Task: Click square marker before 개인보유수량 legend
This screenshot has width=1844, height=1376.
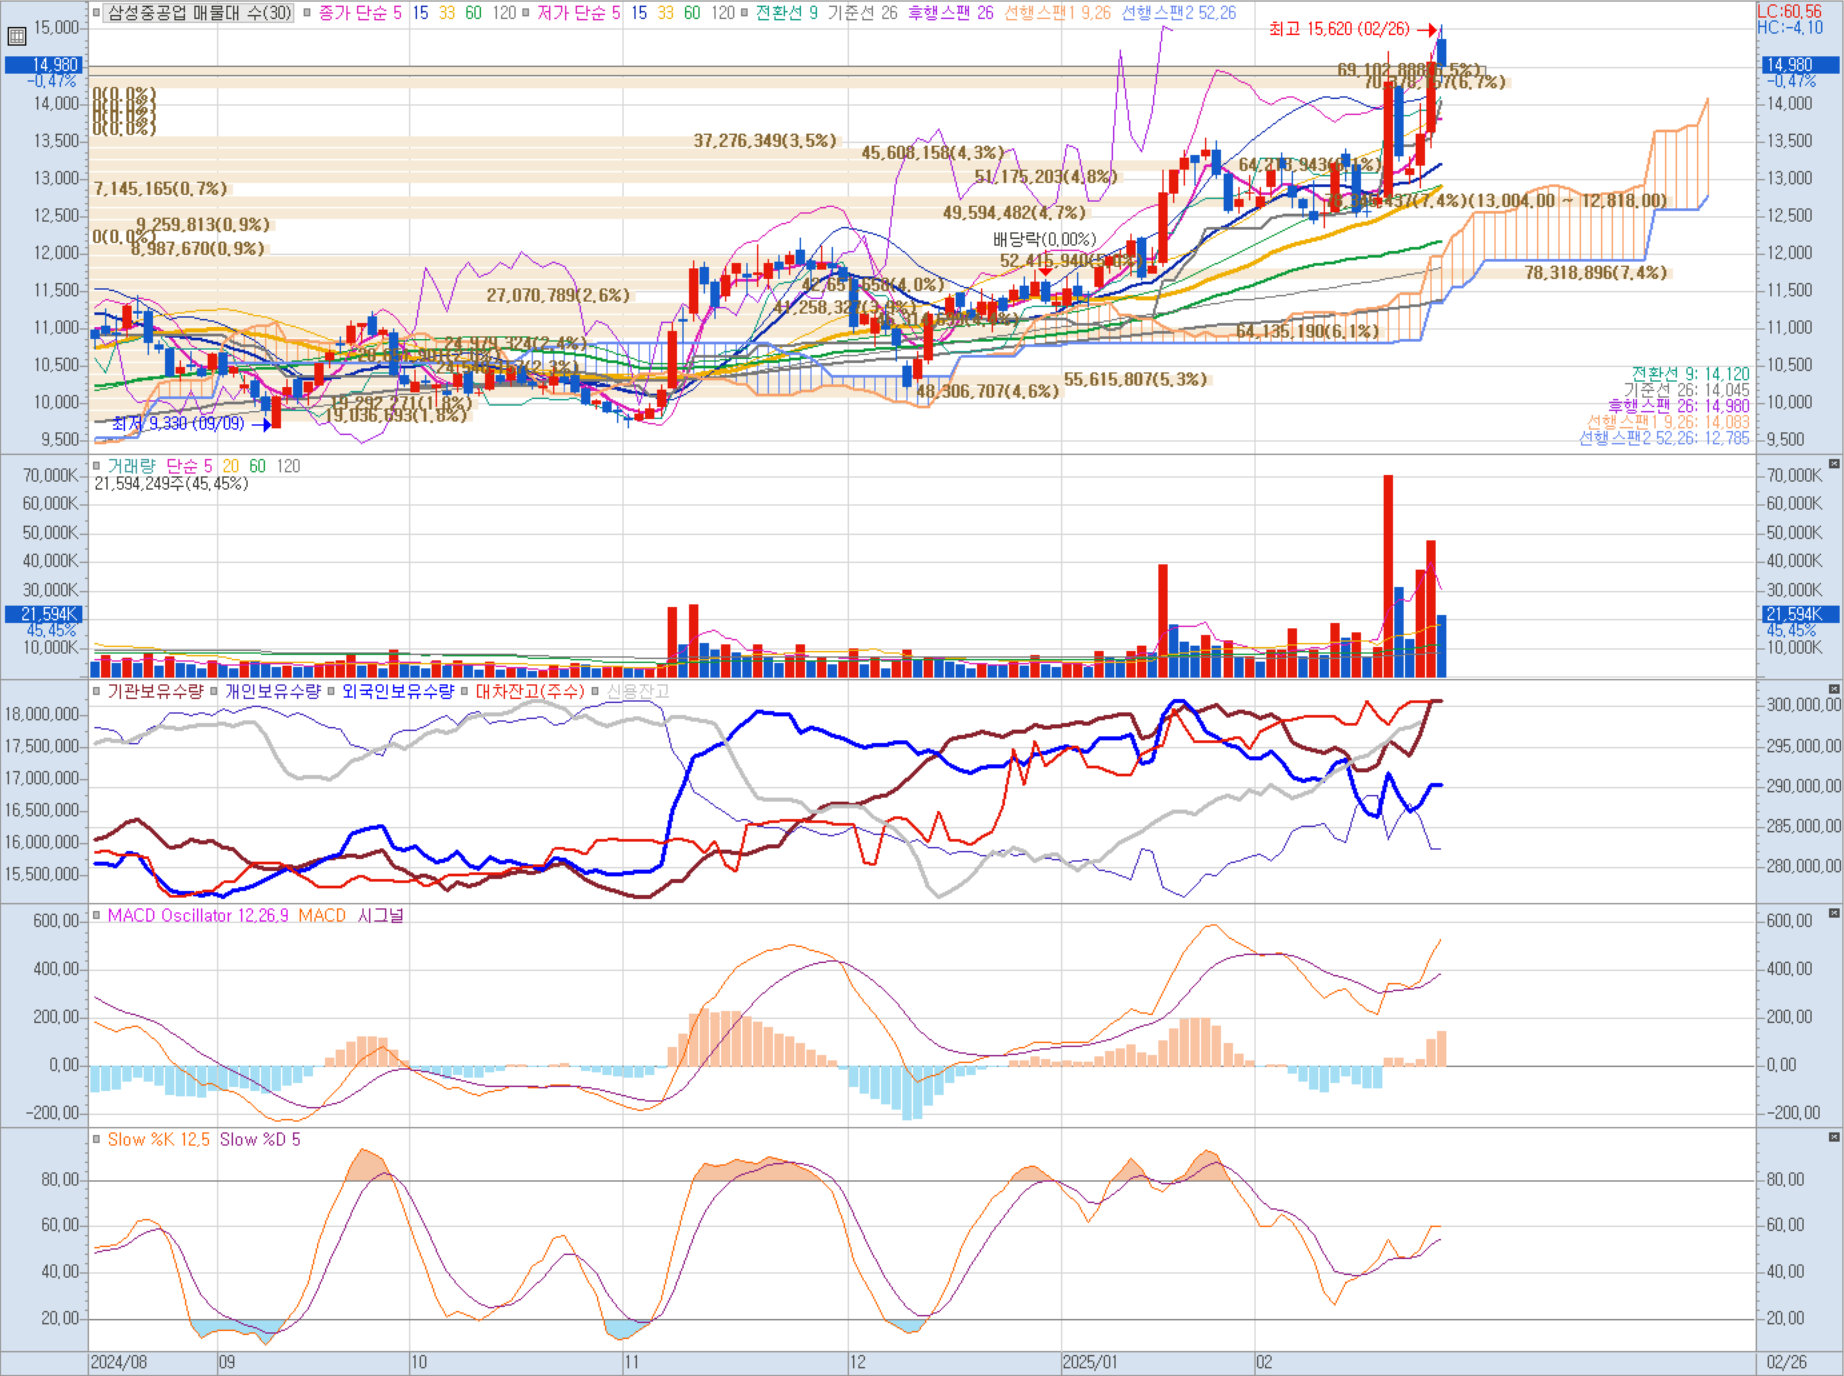Action: 214,691
